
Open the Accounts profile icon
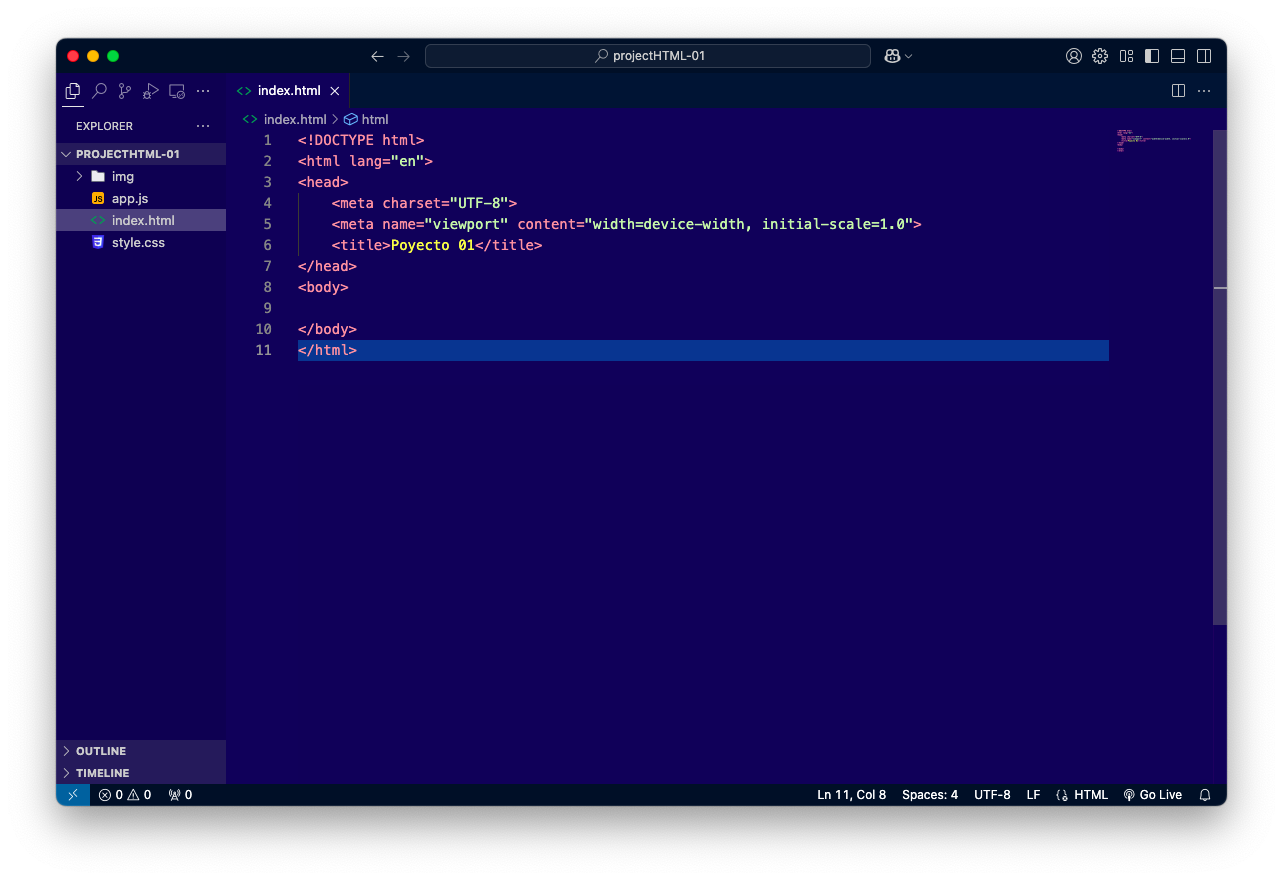point(1074,56)
